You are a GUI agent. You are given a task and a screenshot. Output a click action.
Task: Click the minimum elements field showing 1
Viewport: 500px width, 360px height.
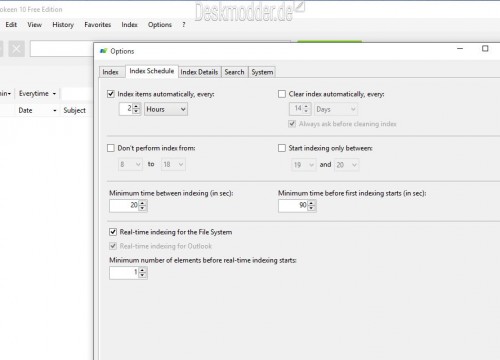point(124,273)
